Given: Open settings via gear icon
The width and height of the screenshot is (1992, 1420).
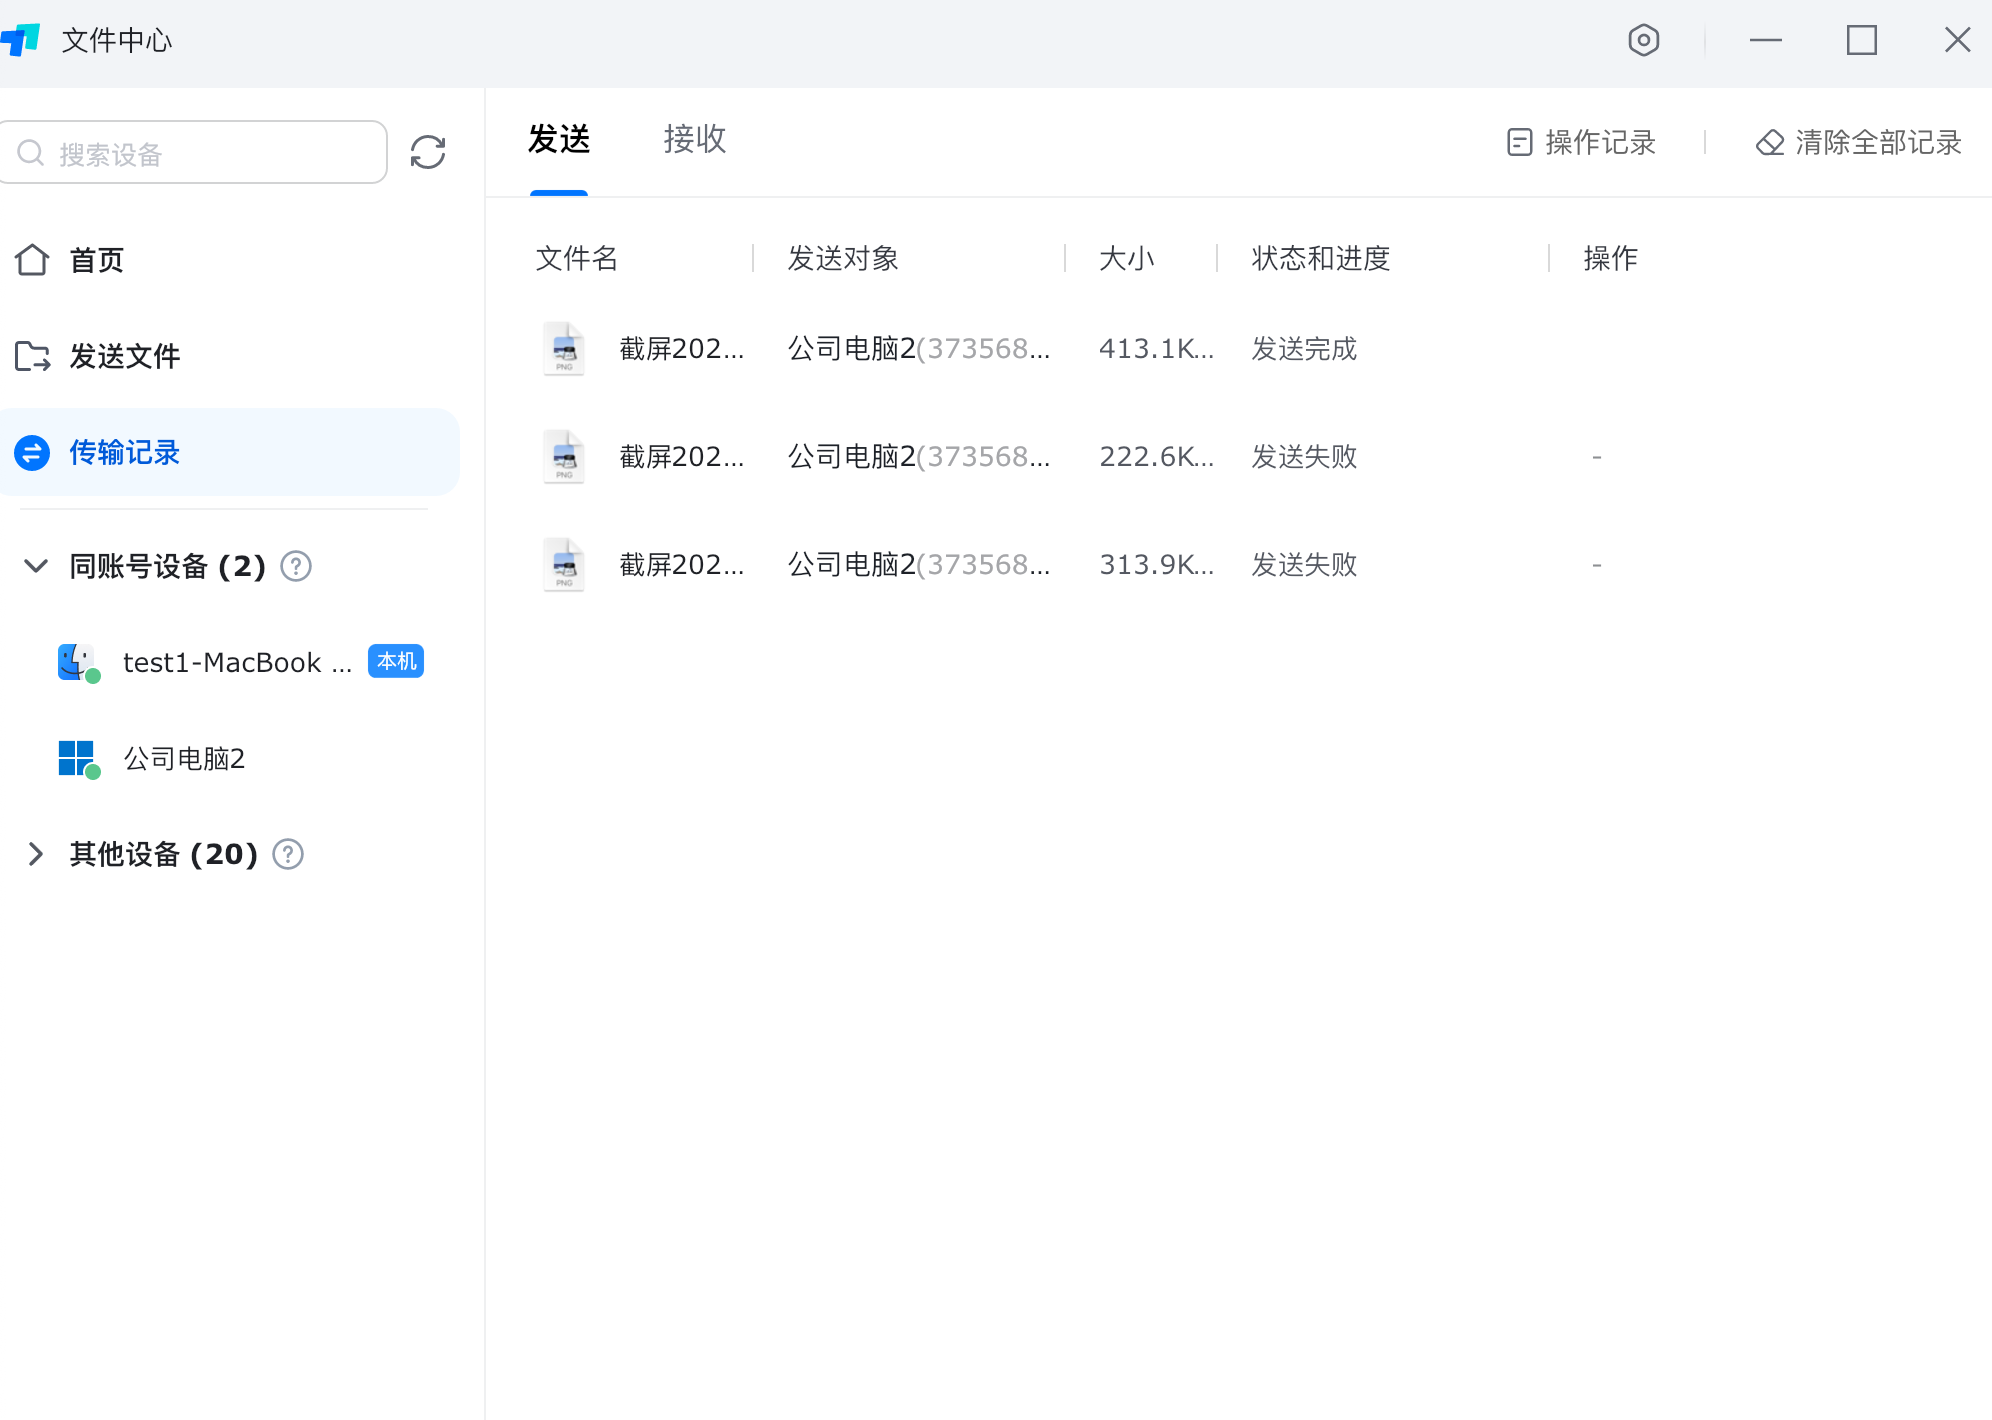Looking at the screenshot, I should tap(1643, 40).
